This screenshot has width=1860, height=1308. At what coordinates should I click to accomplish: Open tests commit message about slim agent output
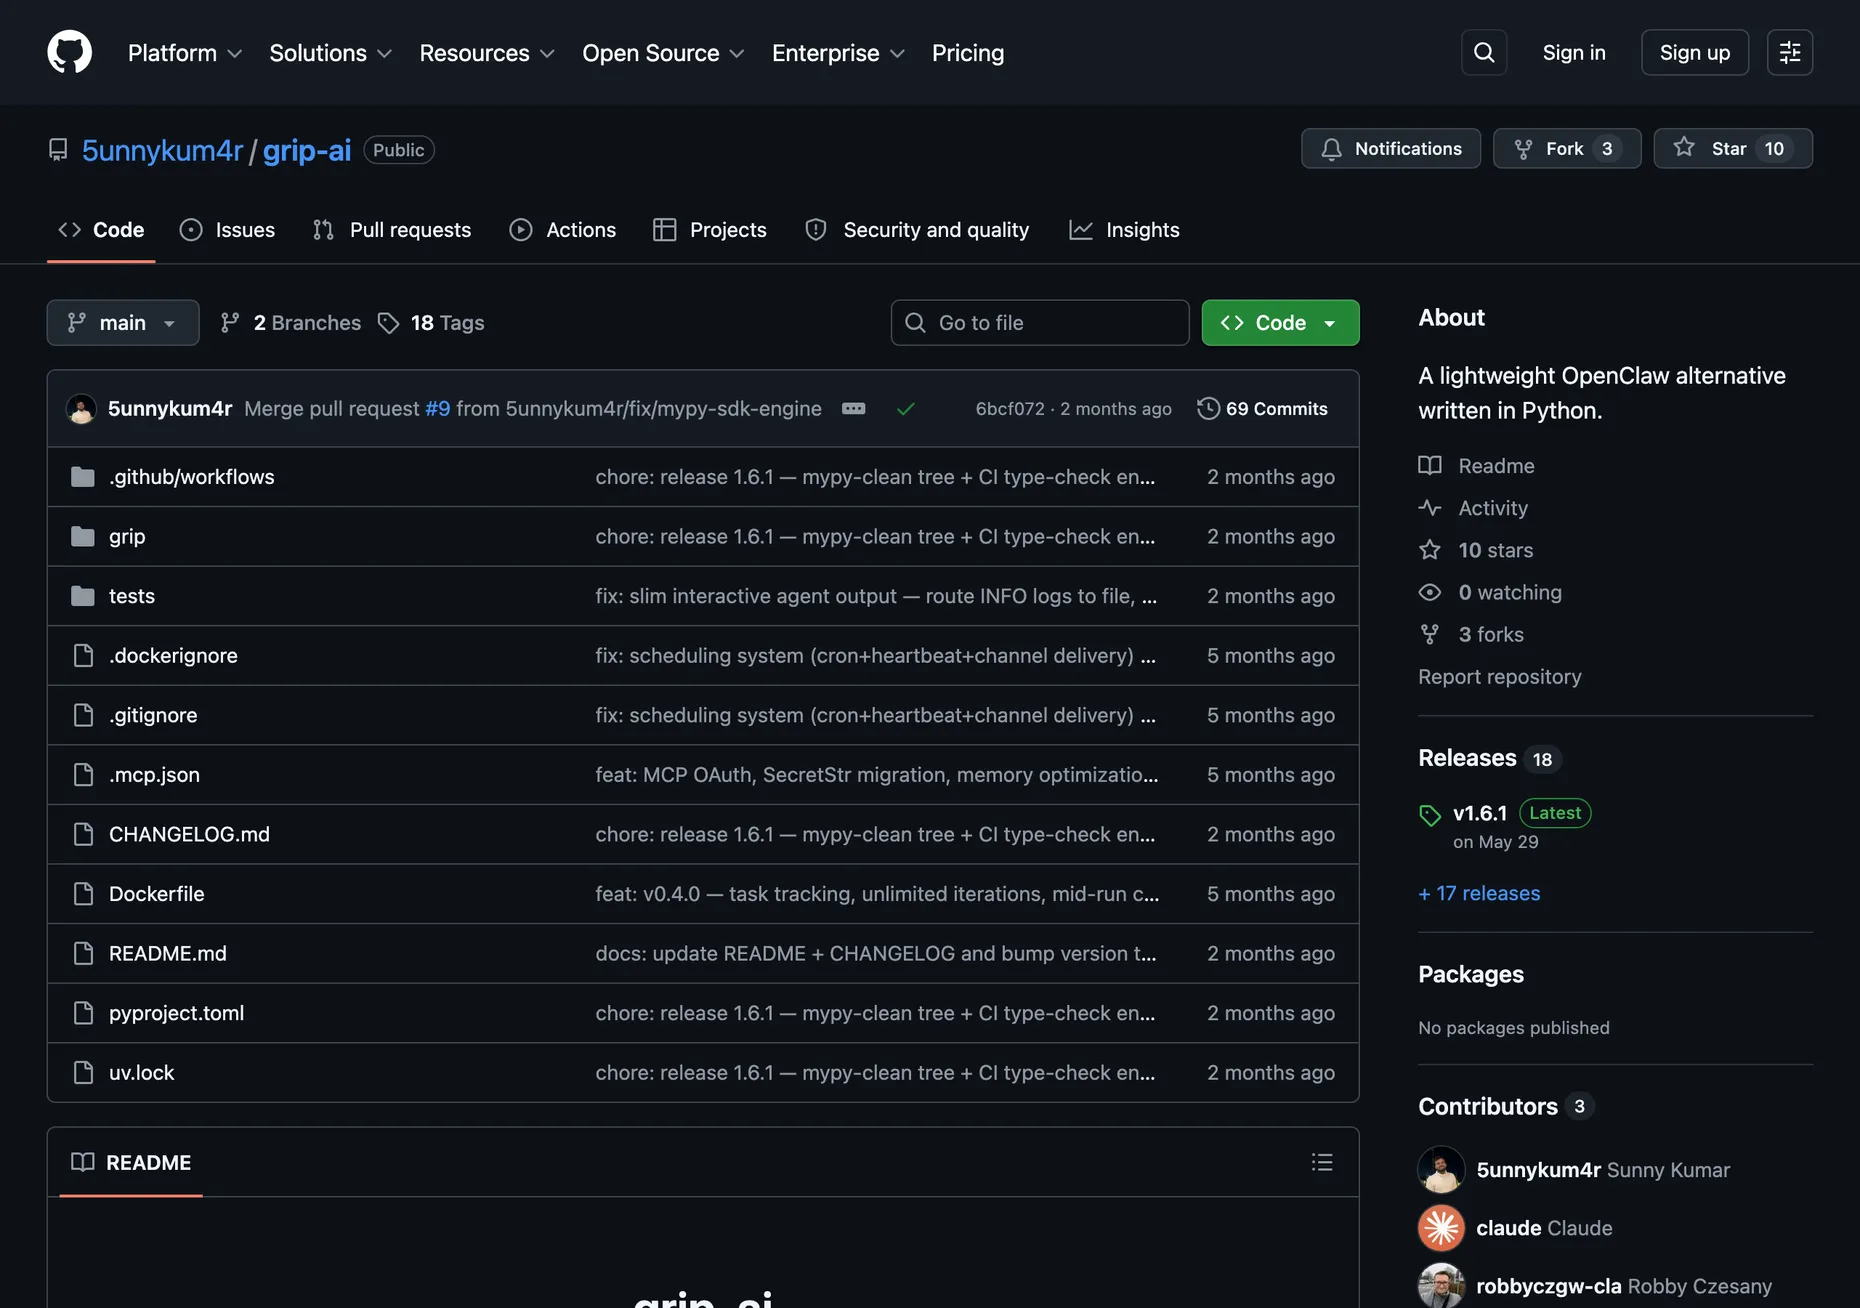[876, 596]
